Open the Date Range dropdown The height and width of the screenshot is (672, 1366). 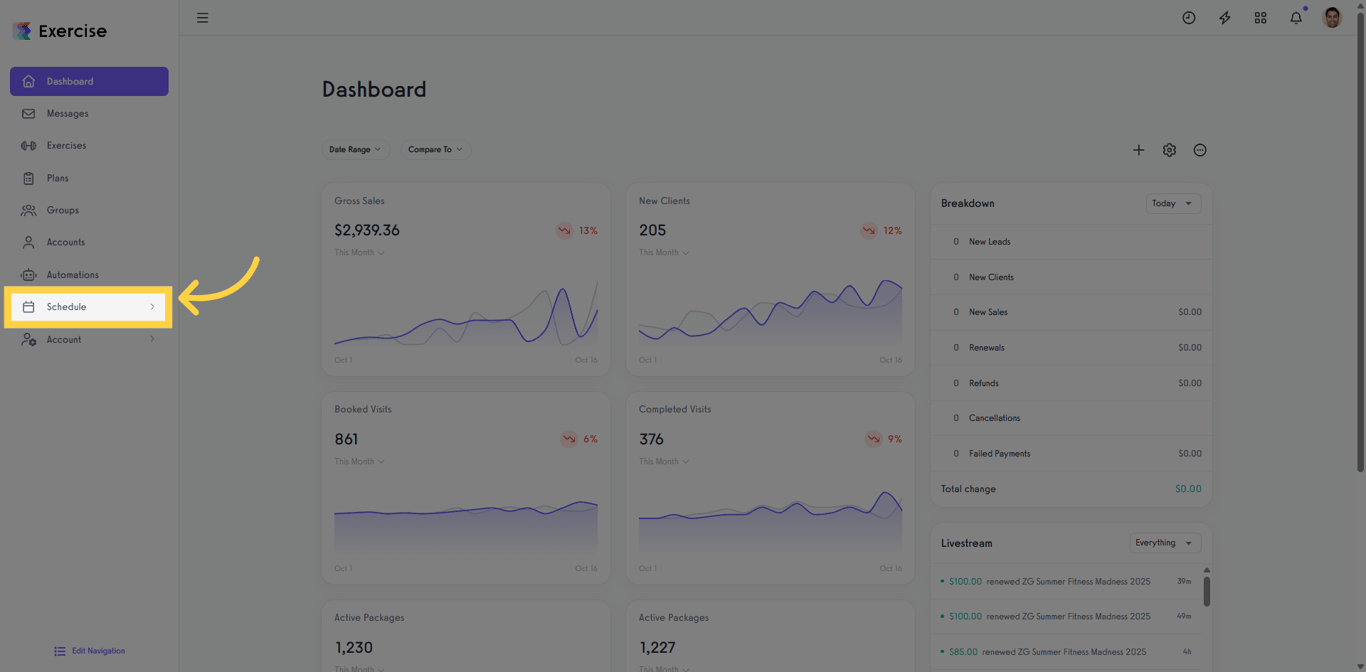pyautogui.click(x=356, y=149)
